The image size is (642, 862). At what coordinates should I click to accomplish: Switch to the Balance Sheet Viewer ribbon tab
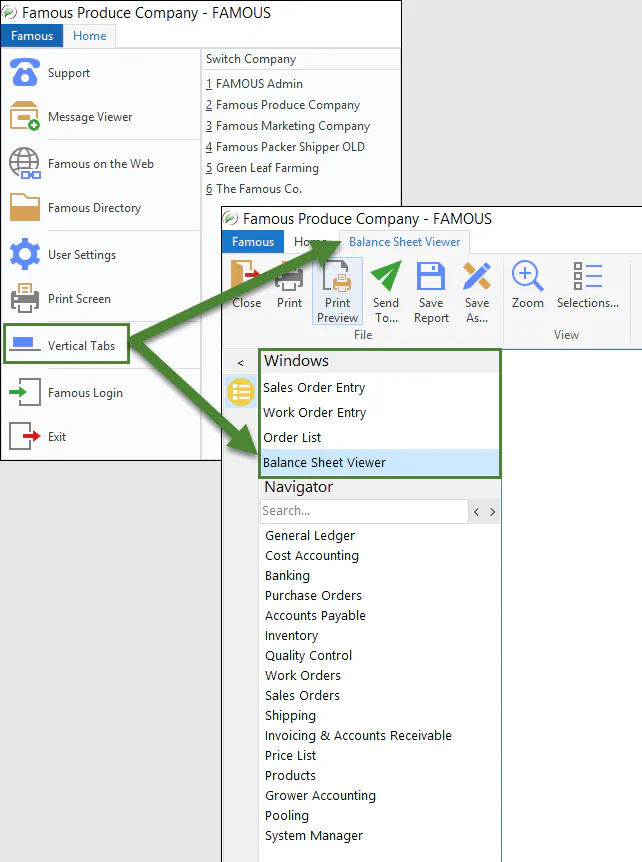(405, 242)
